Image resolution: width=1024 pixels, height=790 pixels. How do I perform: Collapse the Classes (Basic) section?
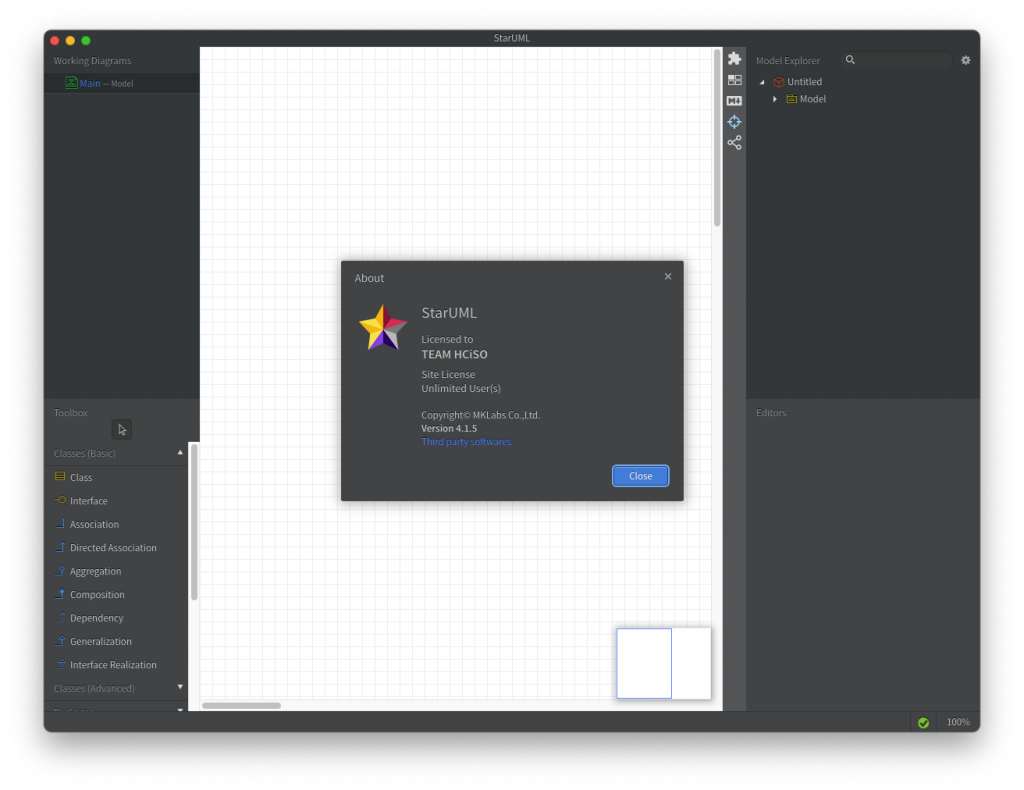tap(180, 452)
